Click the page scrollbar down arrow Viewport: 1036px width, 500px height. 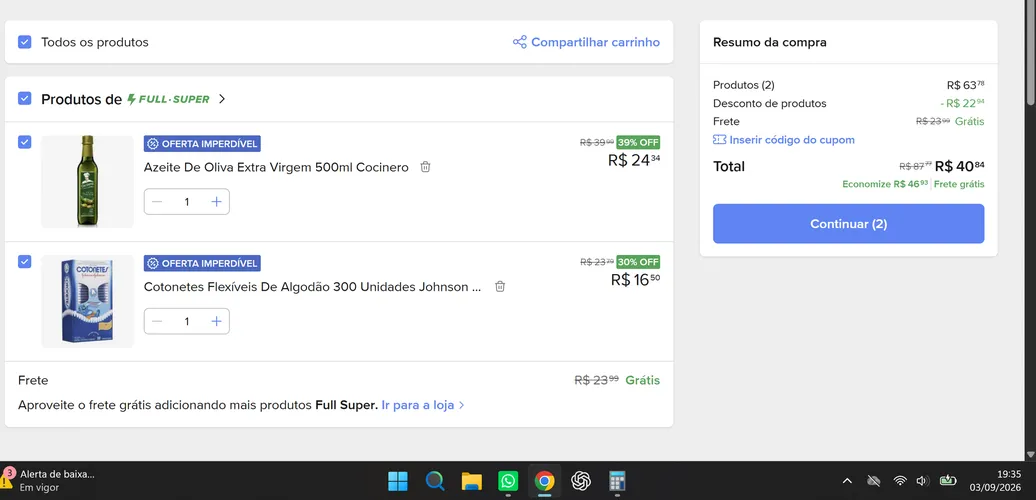1030,454
